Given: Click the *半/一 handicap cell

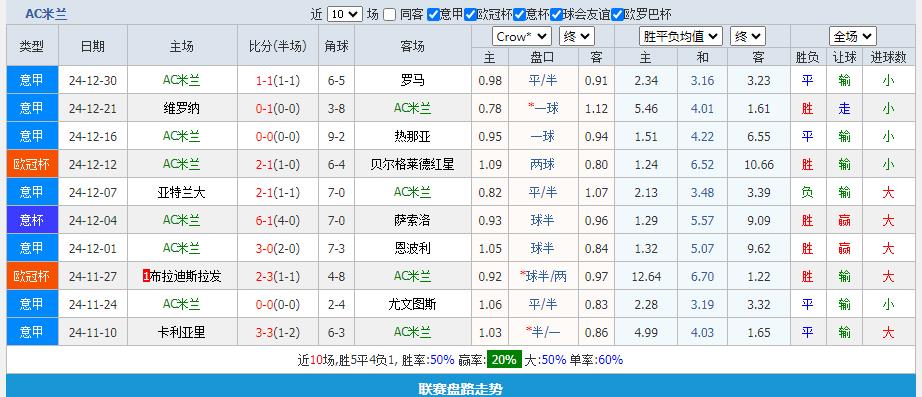Looking at the screenshot, I should coord(543,332).
